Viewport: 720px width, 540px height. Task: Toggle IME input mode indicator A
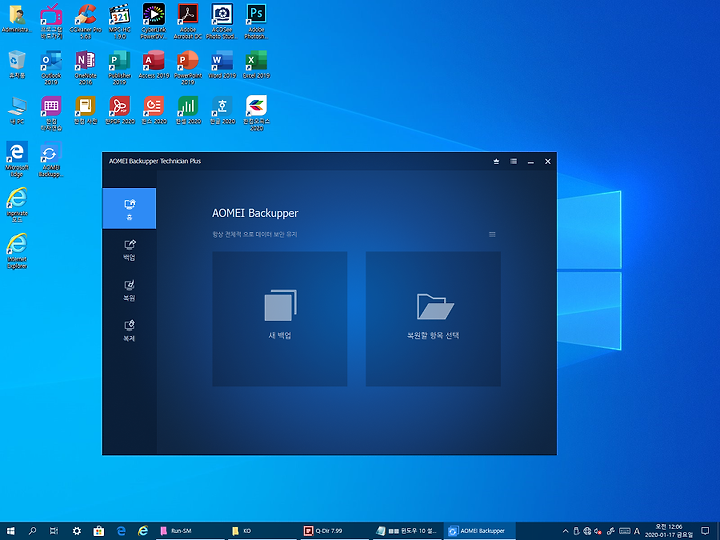coord(637,531)
